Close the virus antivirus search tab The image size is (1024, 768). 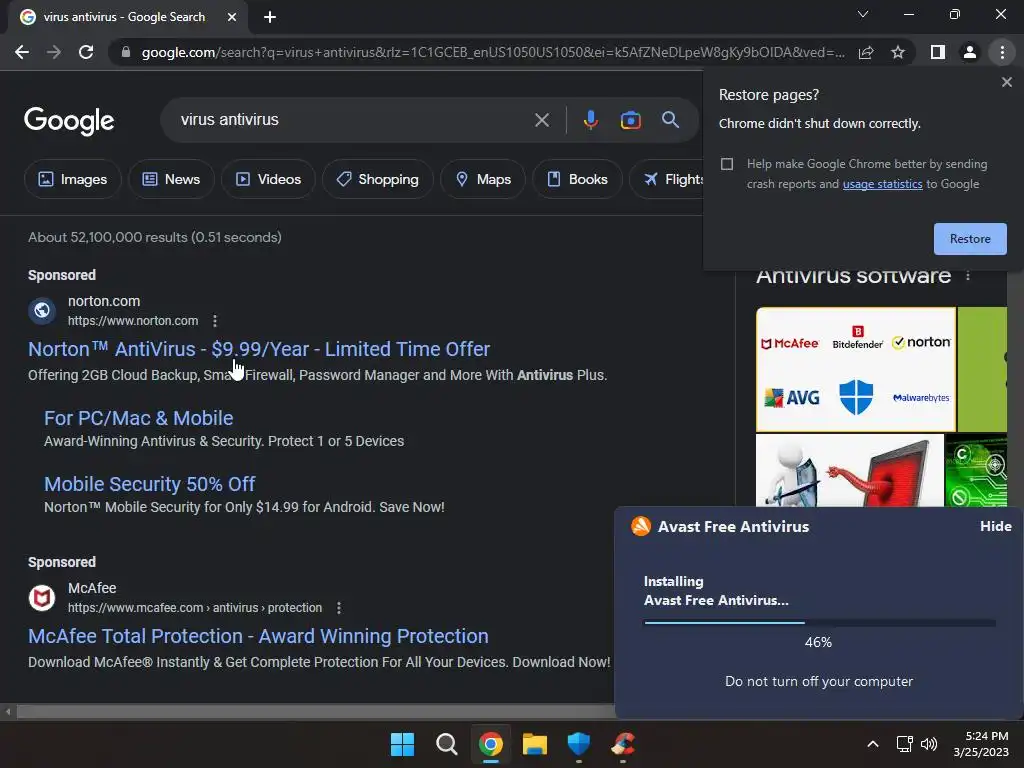click(232, 17)
